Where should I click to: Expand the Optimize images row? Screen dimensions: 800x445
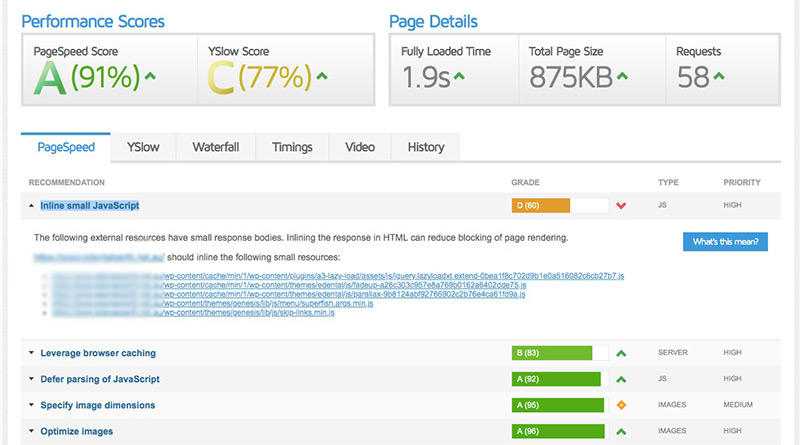pyautogui.click(x=31, y=431)
